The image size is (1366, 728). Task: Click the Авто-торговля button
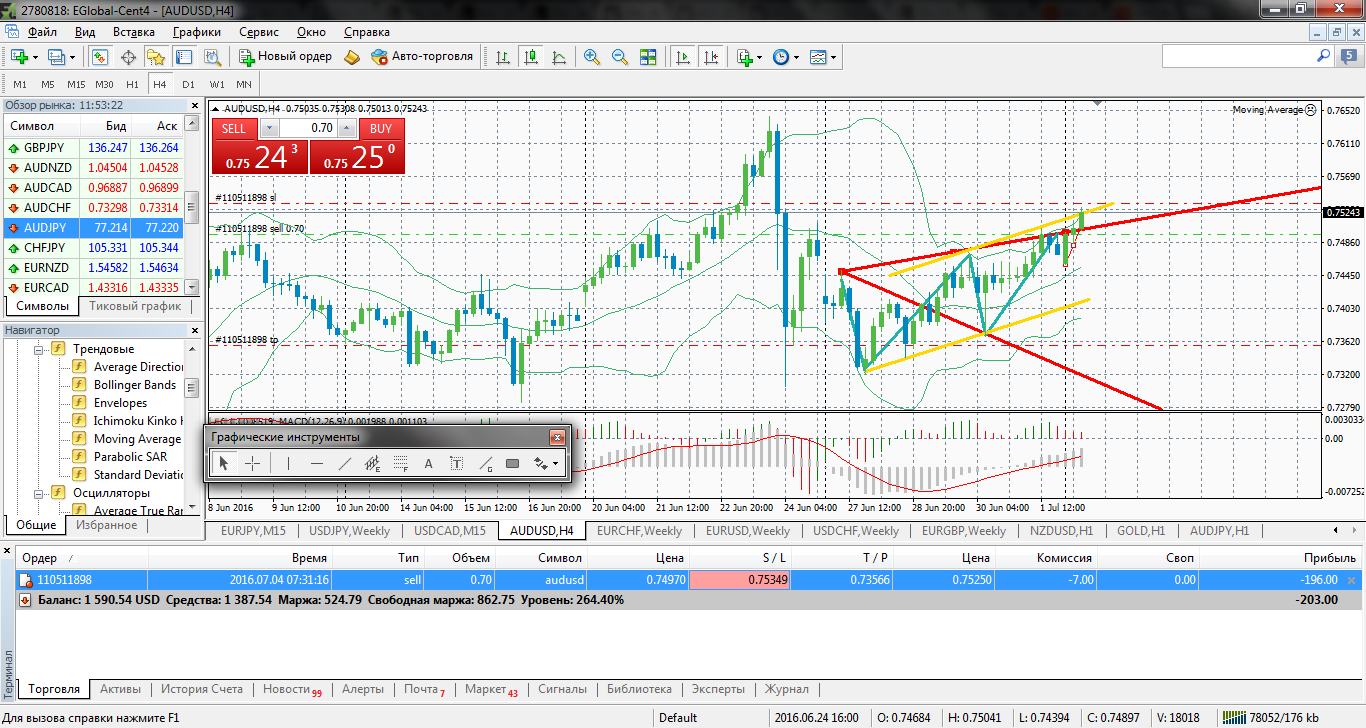(x=421, y=57)
